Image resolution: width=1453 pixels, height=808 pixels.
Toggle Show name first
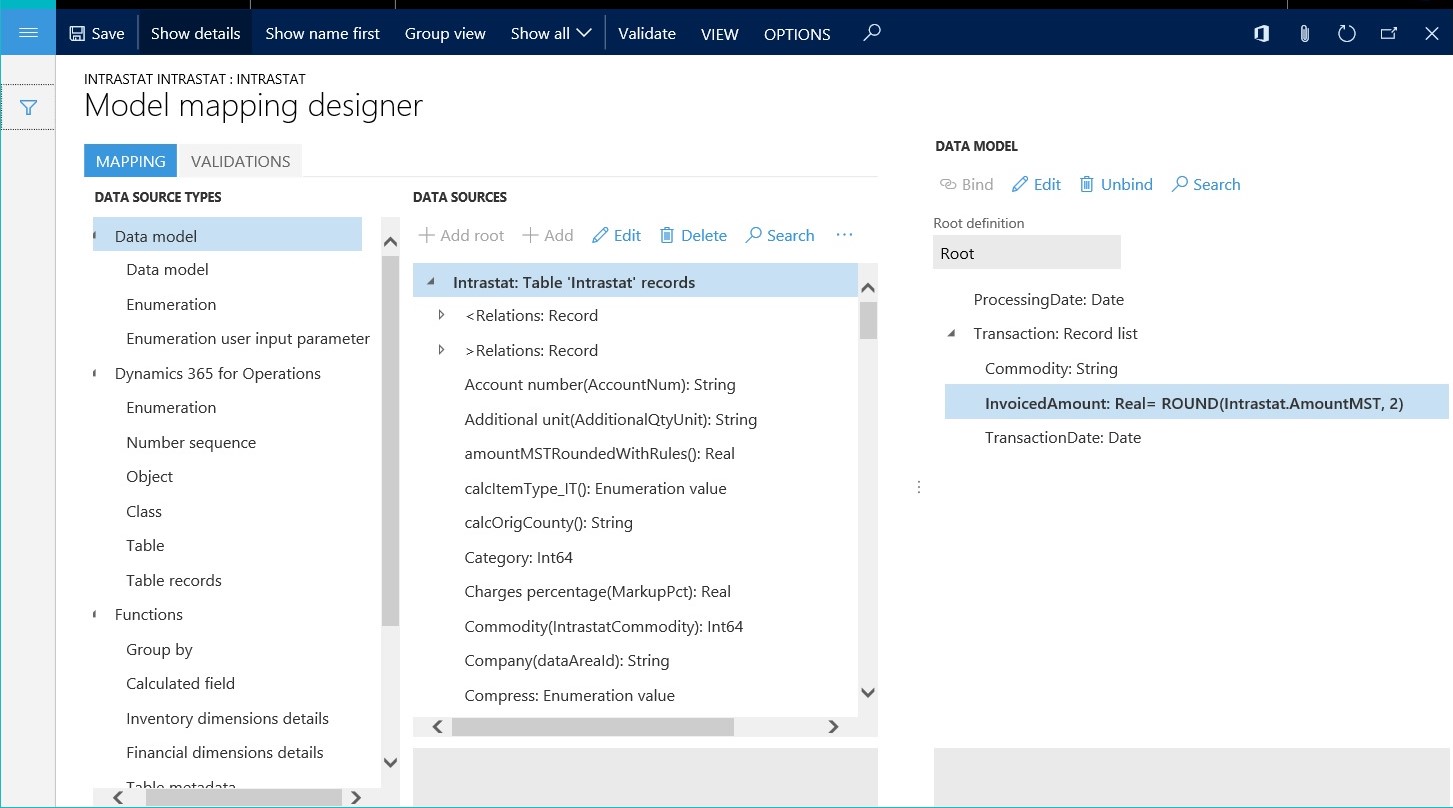coord(322,33)
